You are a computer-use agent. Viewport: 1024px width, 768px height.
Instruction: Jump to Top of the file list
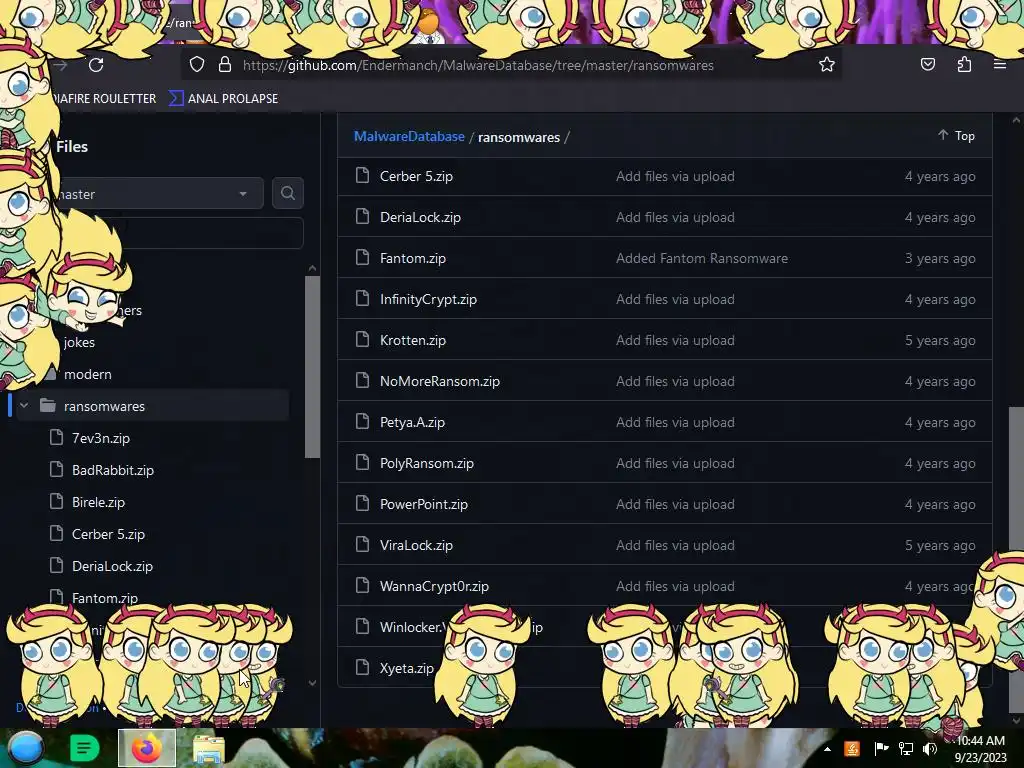957,135
